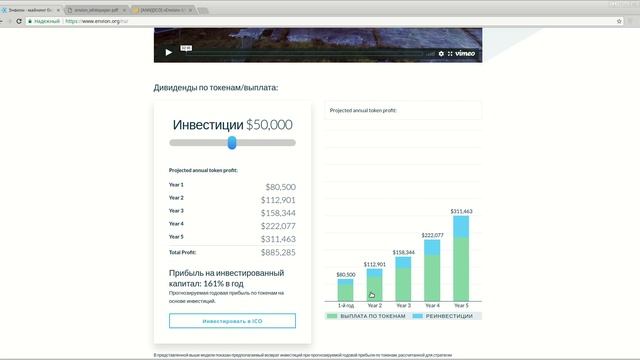The image size is (640, 360).
Task: Click the Total Profit label
Action: [x=182, y=252]
